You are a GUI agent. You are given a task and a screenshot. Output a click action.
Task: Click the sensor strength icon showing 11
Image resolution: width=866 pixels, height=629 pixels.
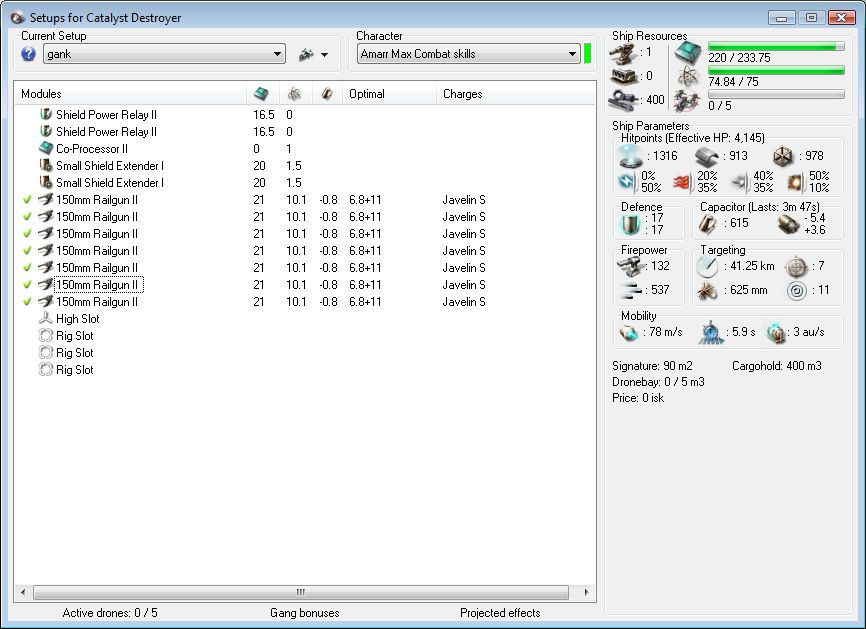797,290
